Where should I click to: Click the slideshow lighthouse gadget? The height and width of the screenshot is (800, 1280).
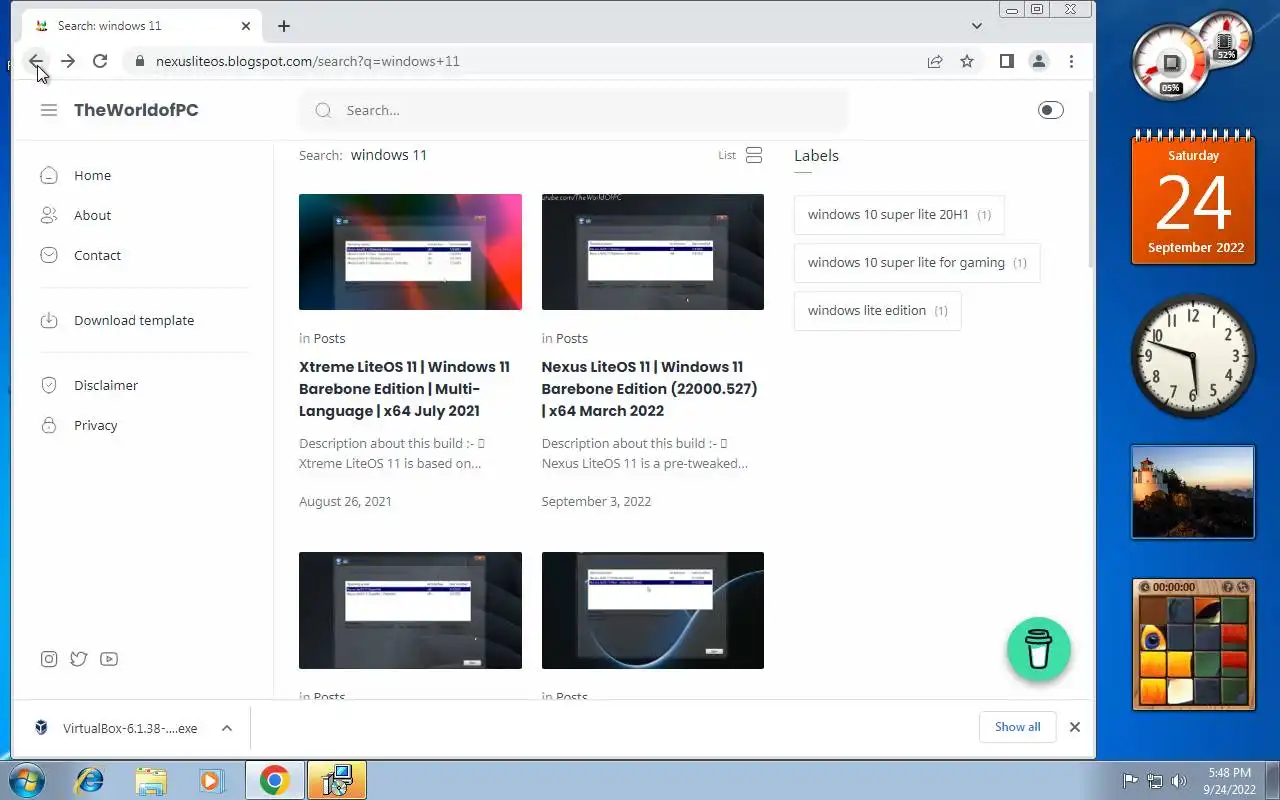1193,492
